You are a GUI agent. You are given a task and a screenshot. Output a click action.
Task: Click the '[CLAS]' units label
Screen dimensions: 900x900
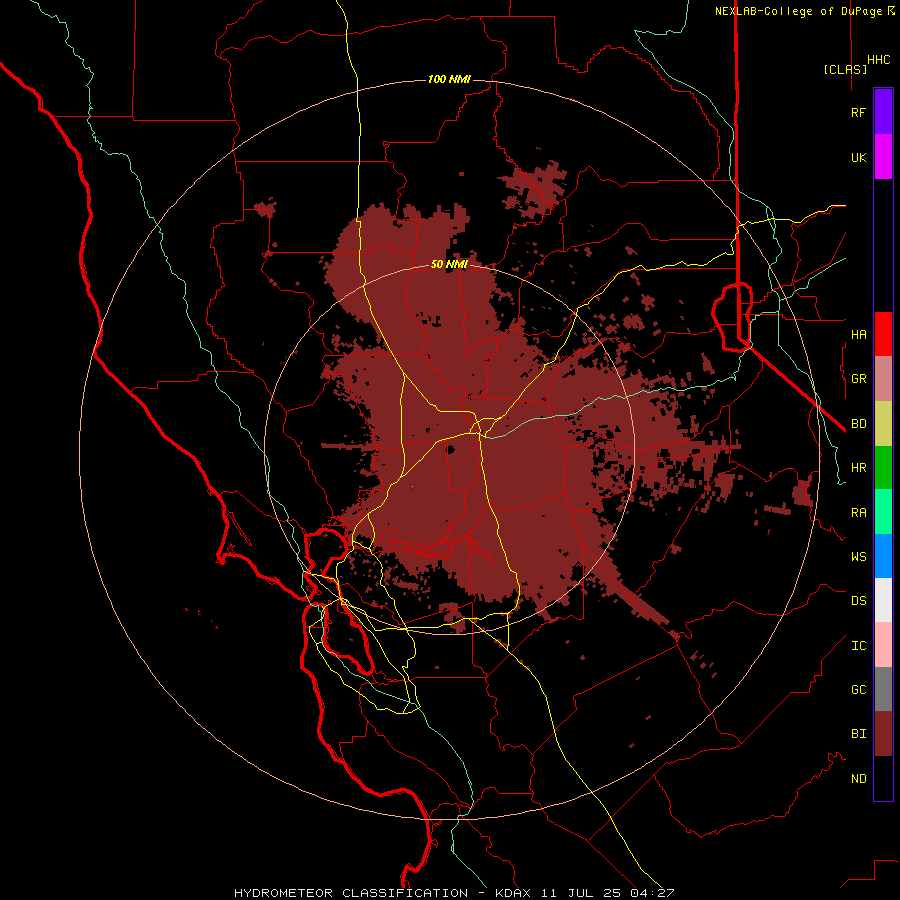click(845, 69)
